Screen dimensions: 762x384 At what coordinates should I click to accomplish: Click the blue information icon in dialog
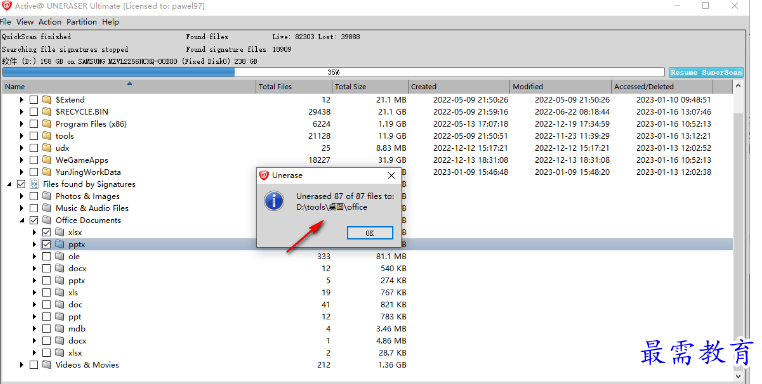click(274, 200)
